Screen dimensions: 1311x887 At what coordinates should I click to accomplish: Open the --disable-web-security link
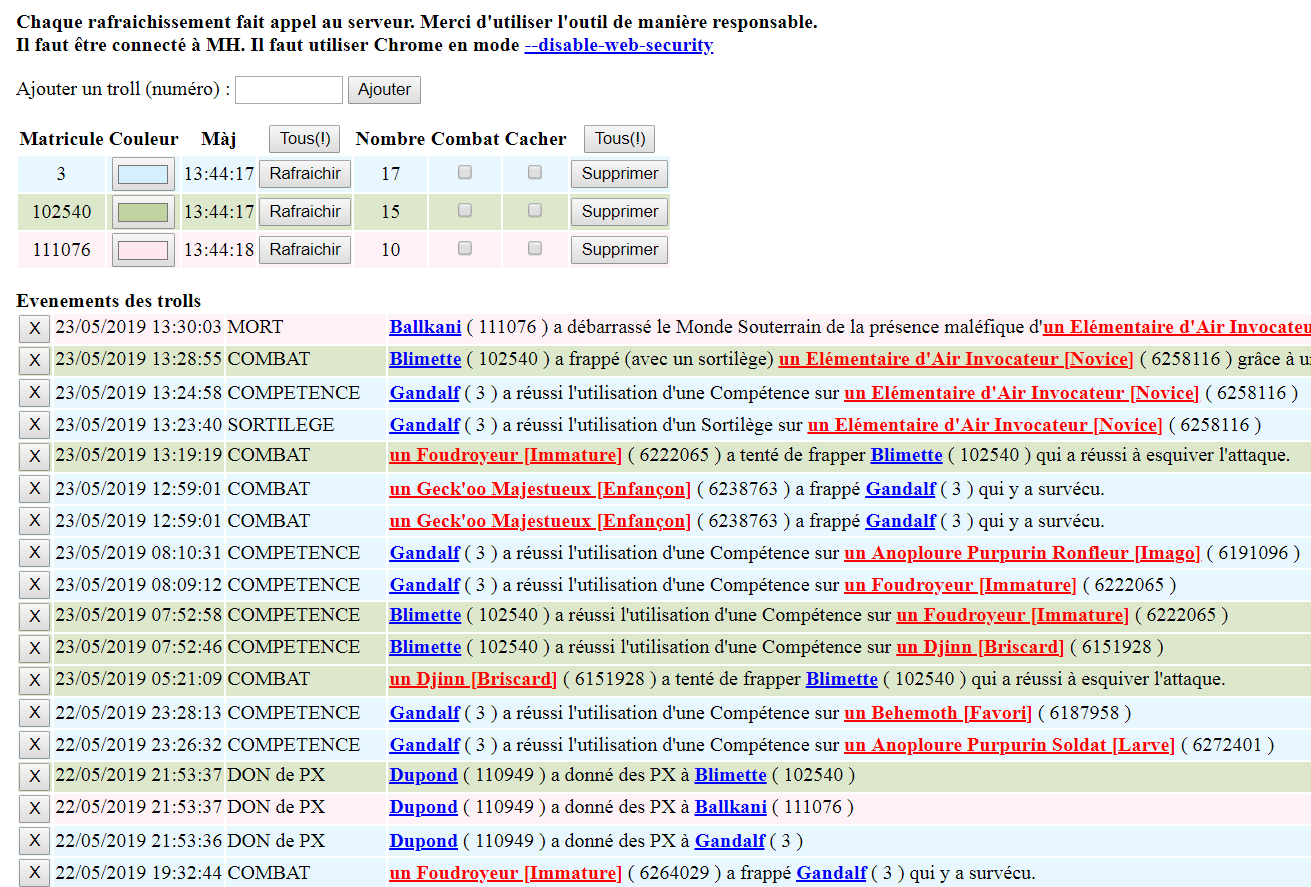coord(618,45)
